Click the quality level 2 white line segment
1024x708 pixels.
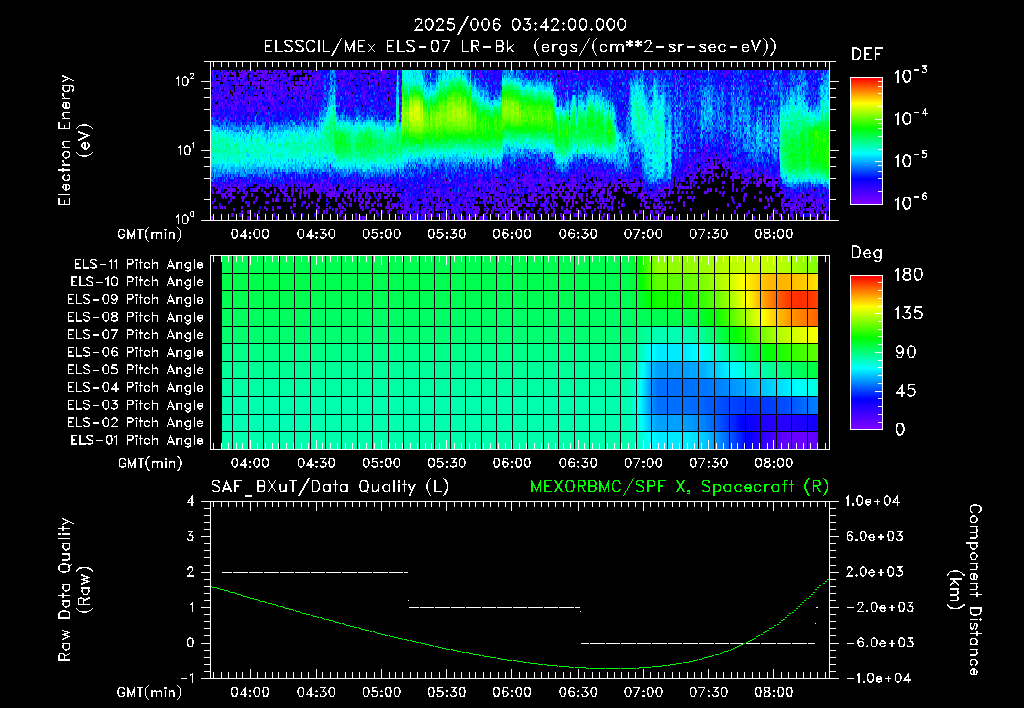point(315,572)
